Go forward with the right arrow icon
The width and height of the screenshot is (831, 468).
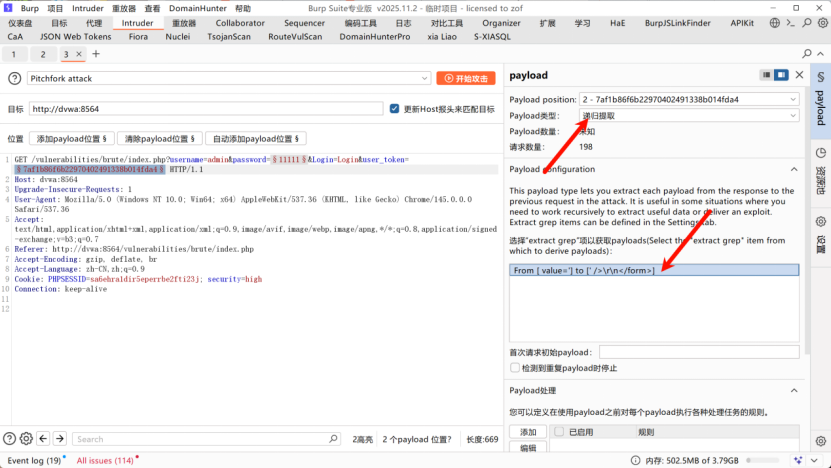(60, 439)
